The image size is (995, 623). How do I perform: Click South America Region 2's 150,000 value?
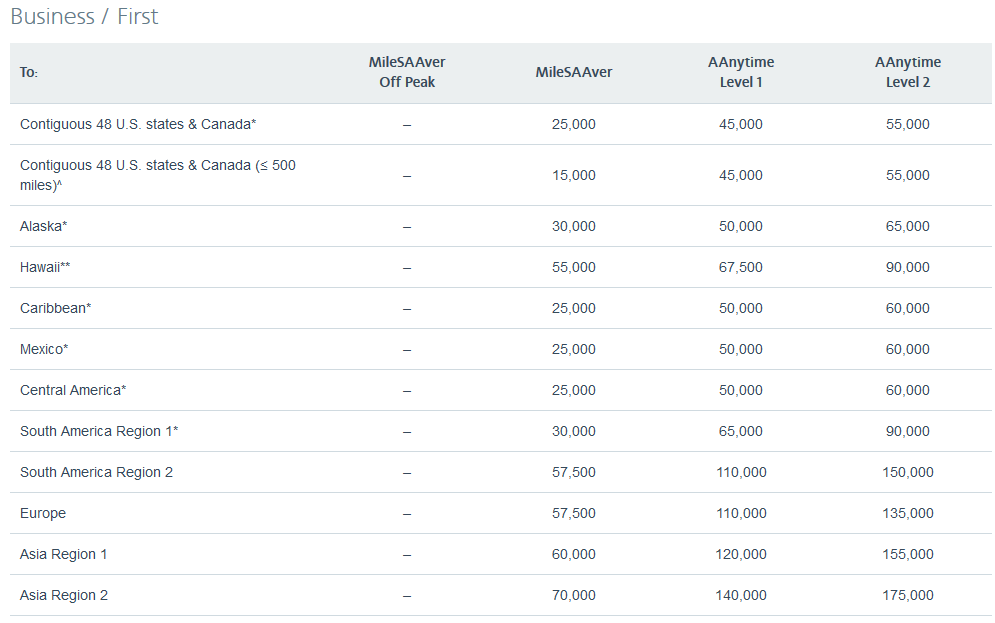coord(907,473)
